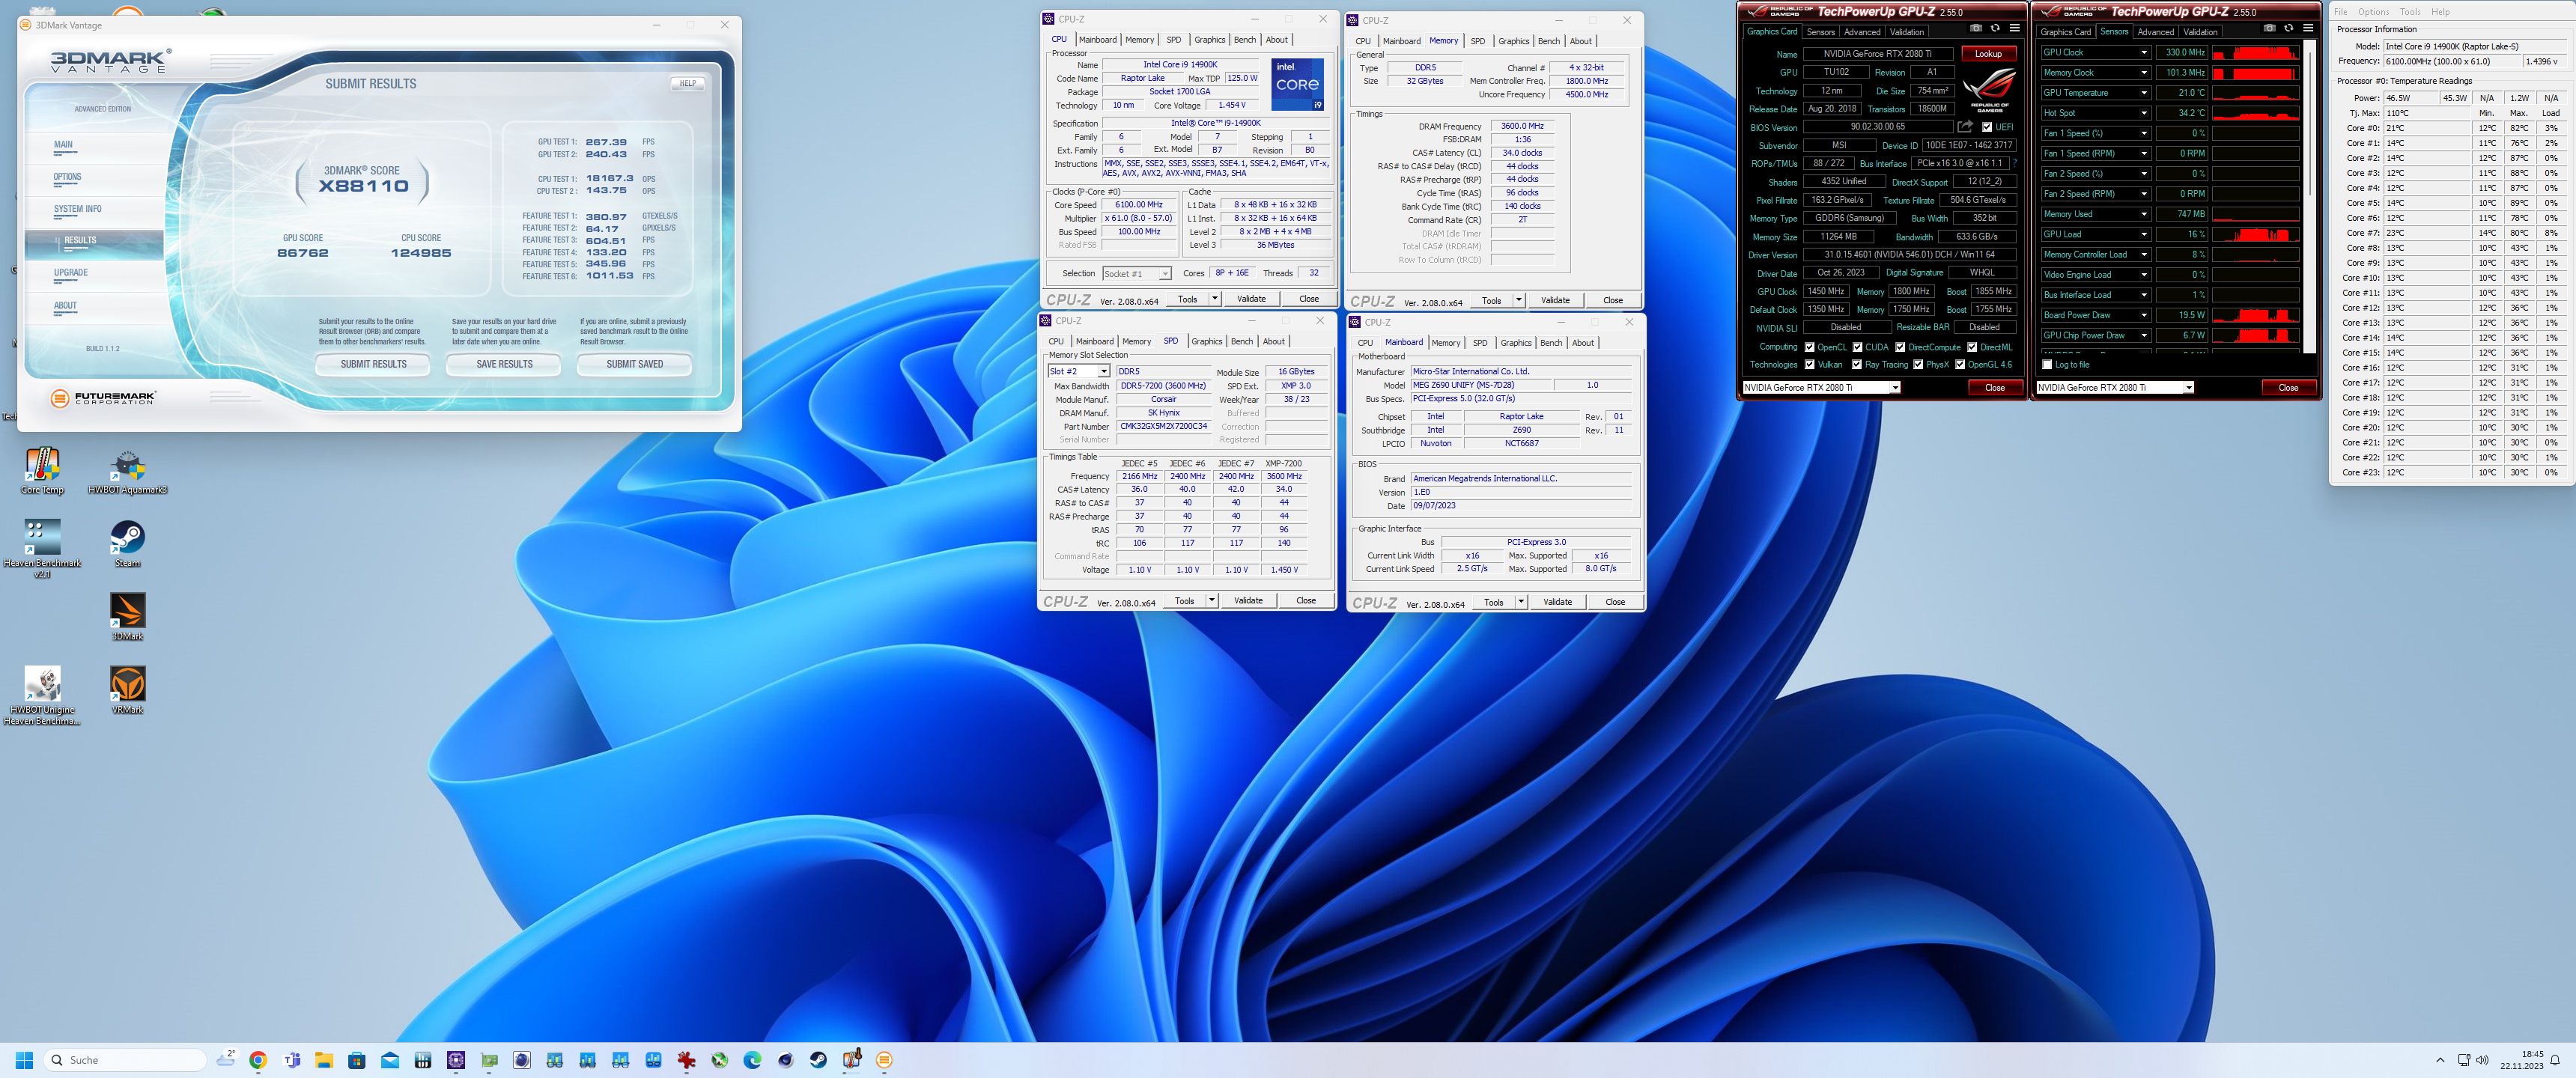The width and height of the screenshot is (2576, 1078).
Task: Switch to Bench tab in CPU-Z CPU window
Action: (x=1244, y=40)
